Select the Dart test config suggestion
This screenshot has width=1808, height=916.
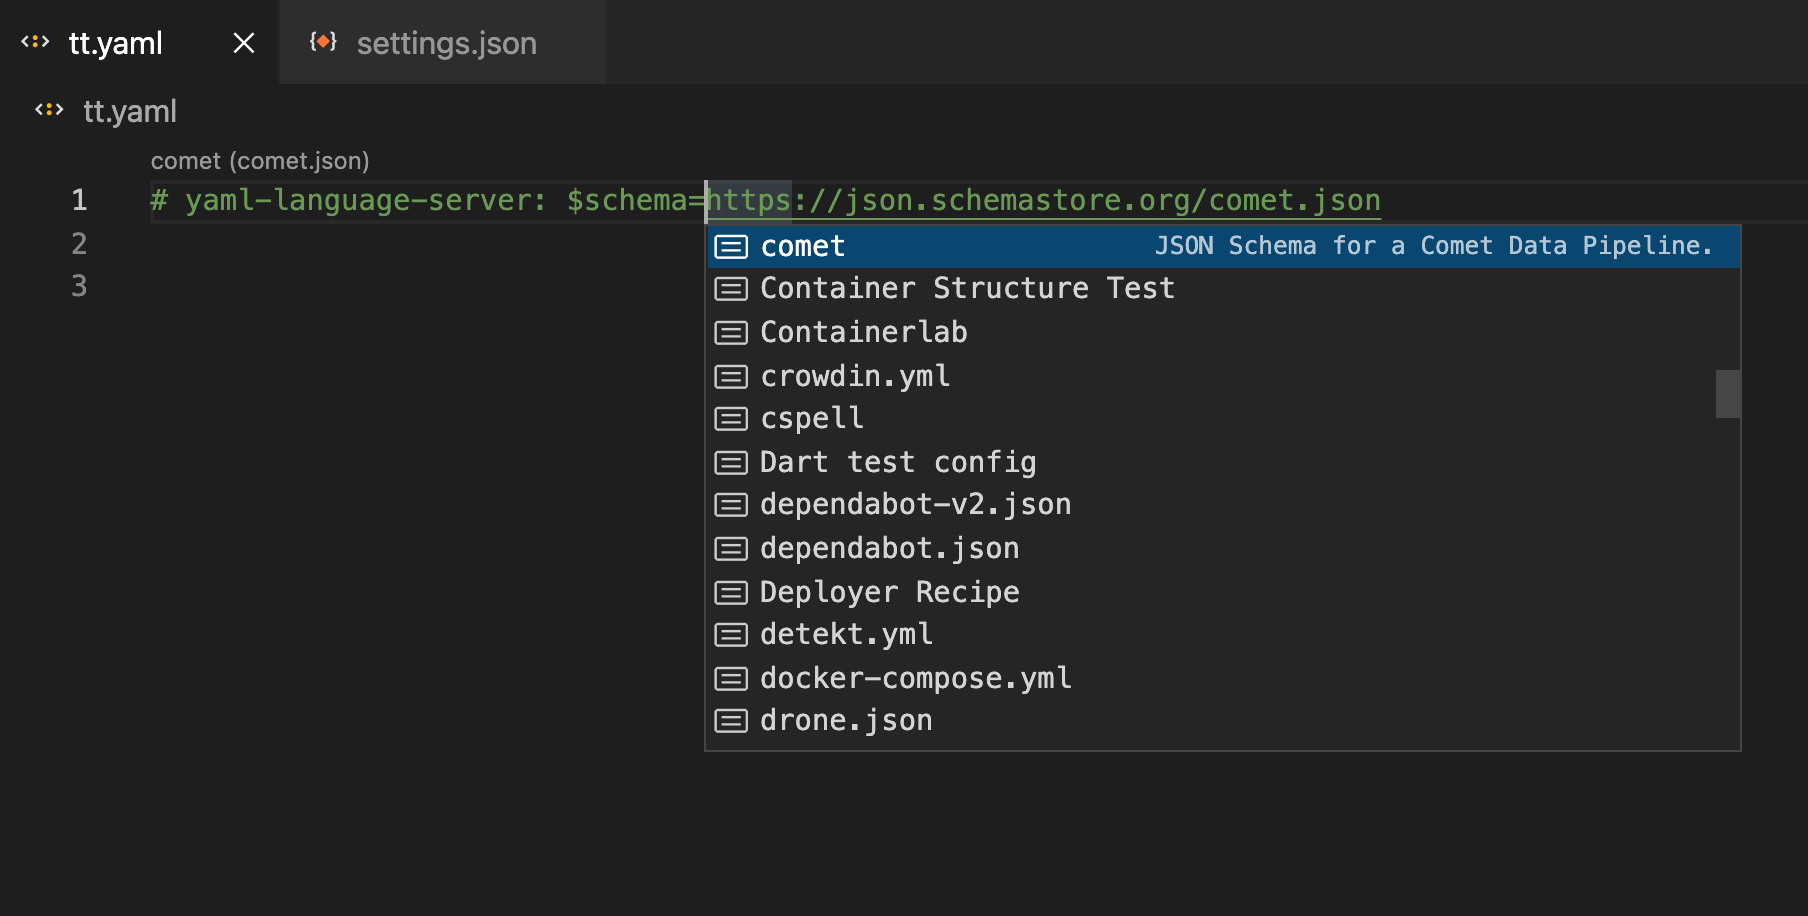pyautogui.click(x=897, y=462)
